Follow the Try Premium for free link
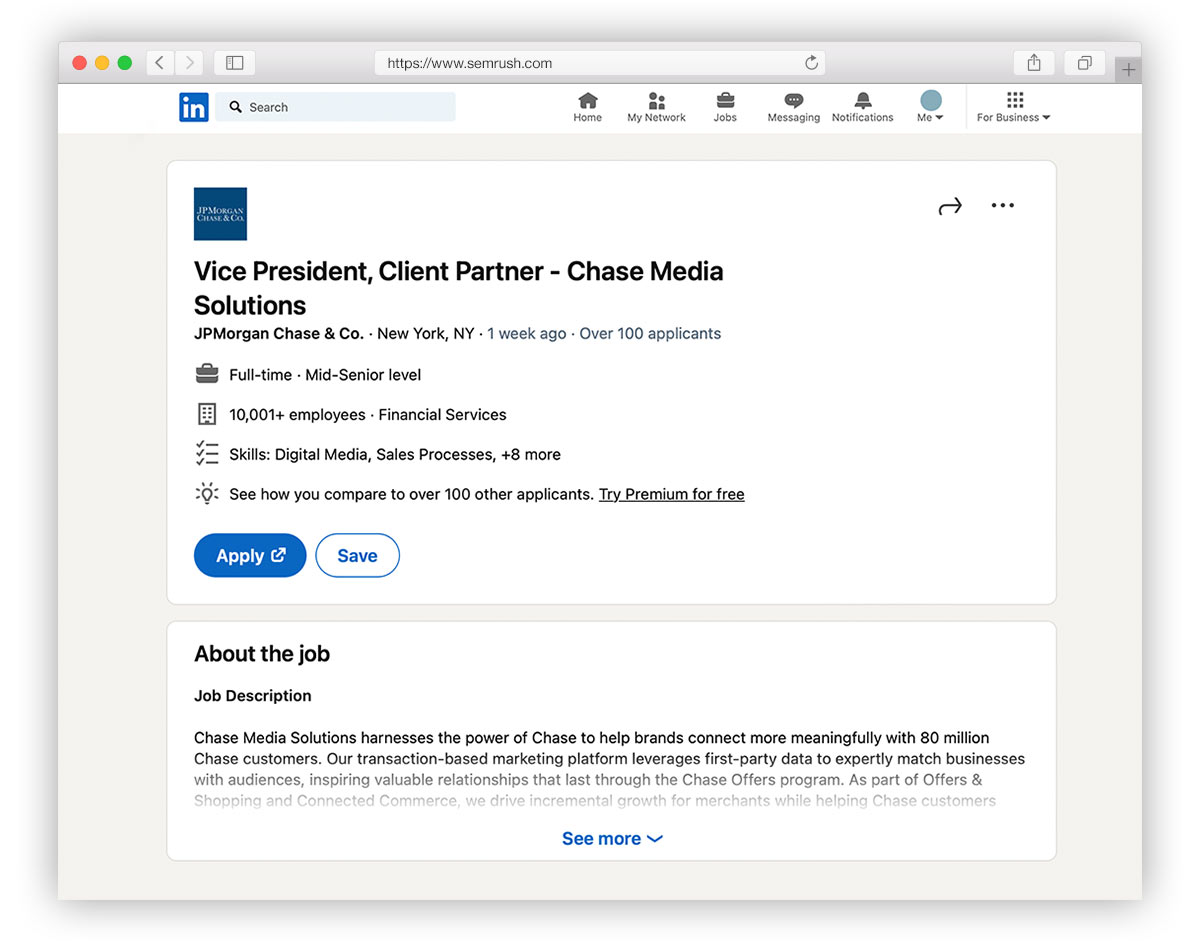This screenshot has height=941, width=1200. [671, 494]
